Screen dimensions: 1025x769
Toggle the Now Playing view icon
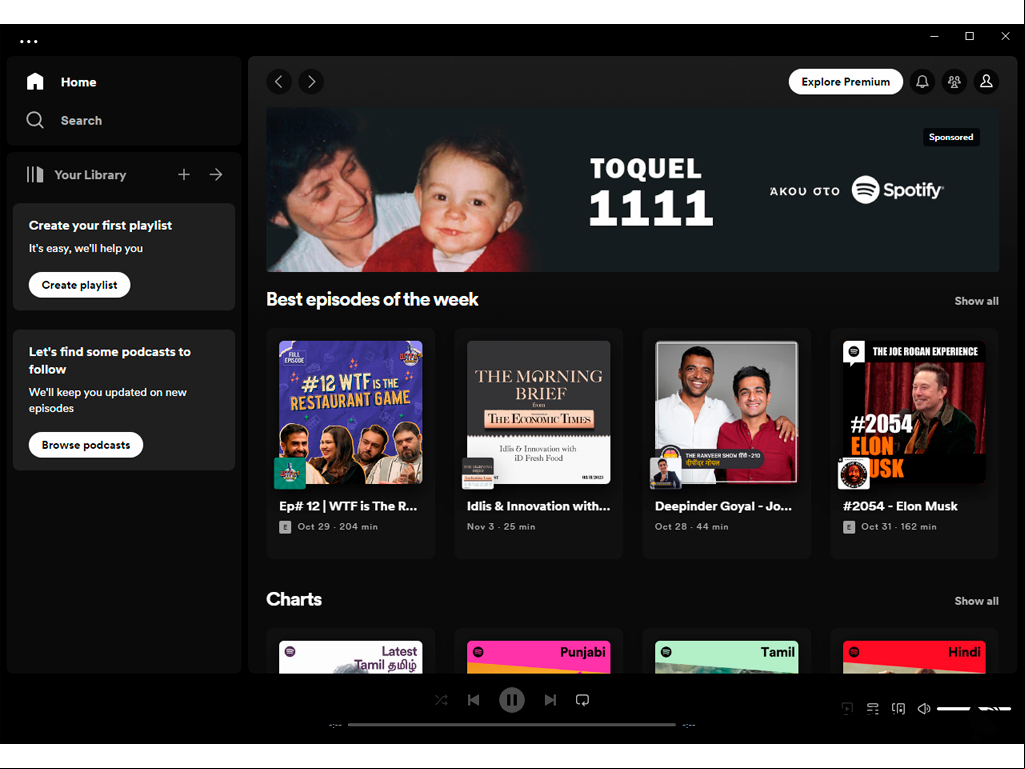tap(847, 708)
